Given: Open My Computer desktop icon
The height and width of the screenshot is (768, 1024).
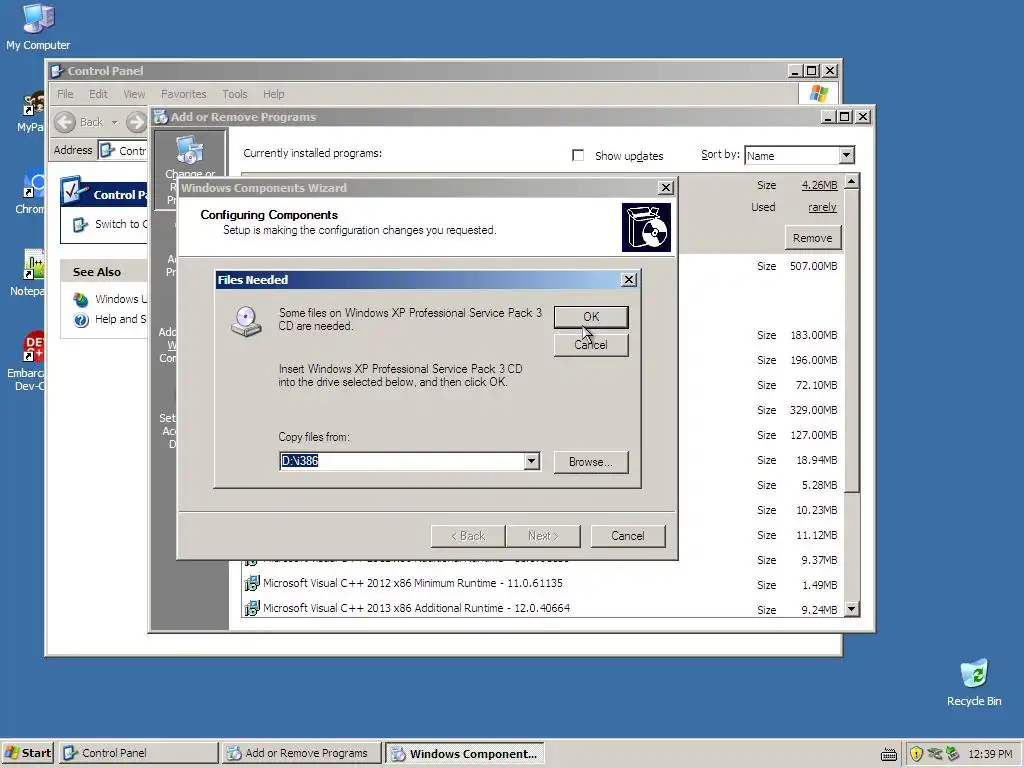Looking at the screenshot, I should 38,26.
